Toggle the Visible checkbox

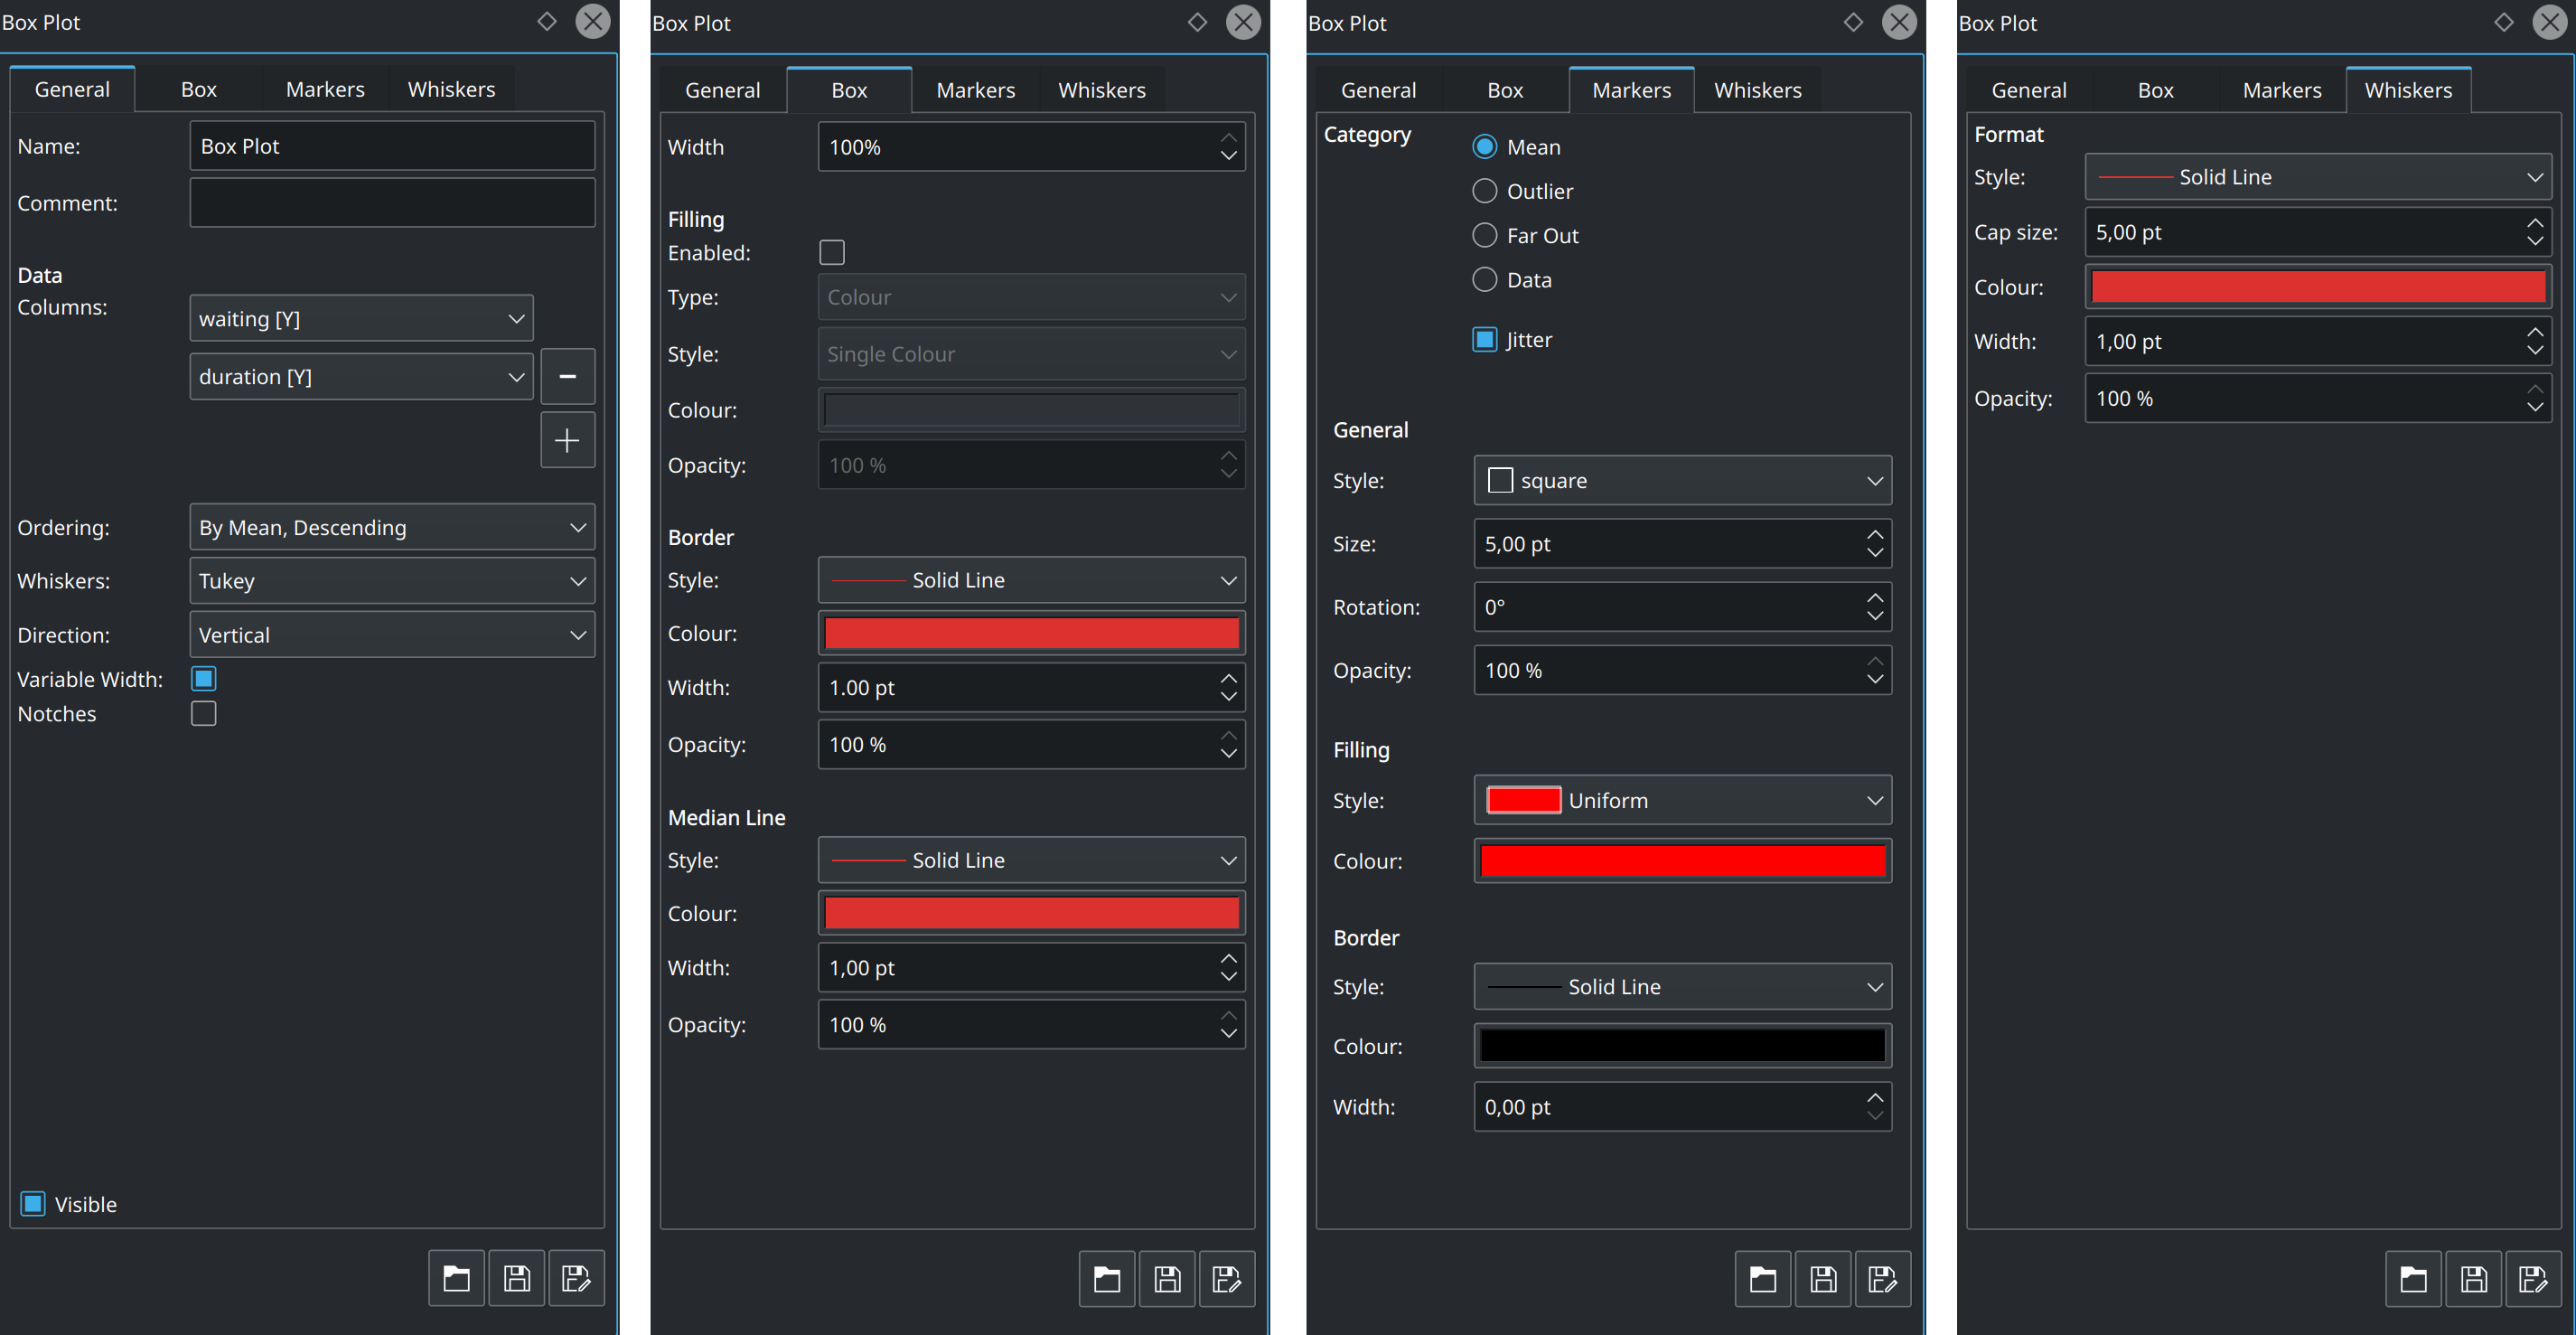[x=33, y=1203]
